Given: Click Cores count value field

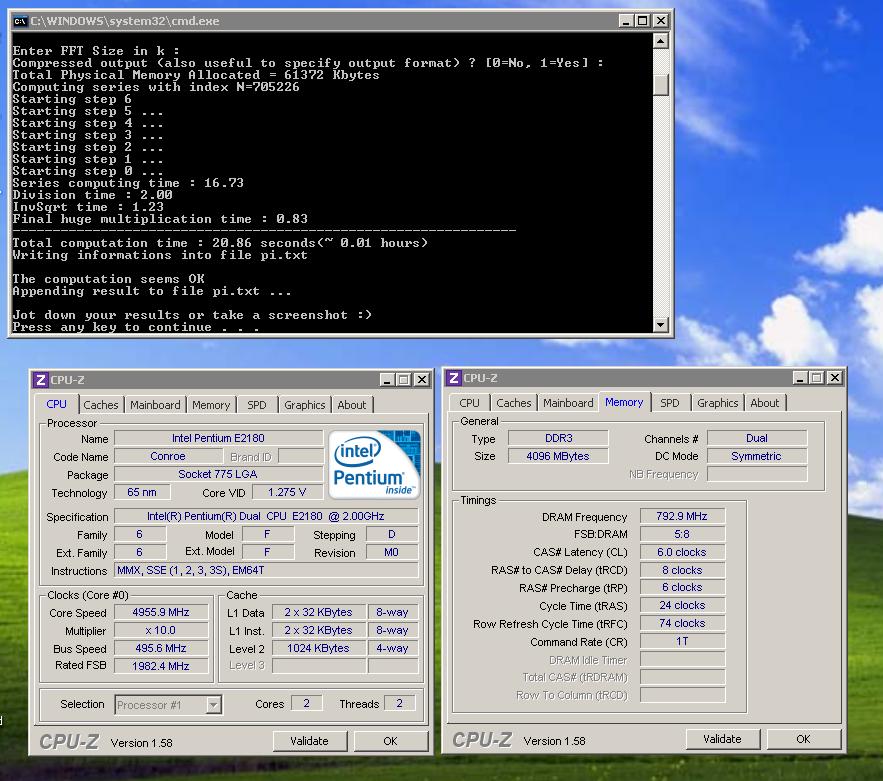Looking at the screenshot, I should coord(307,703).
